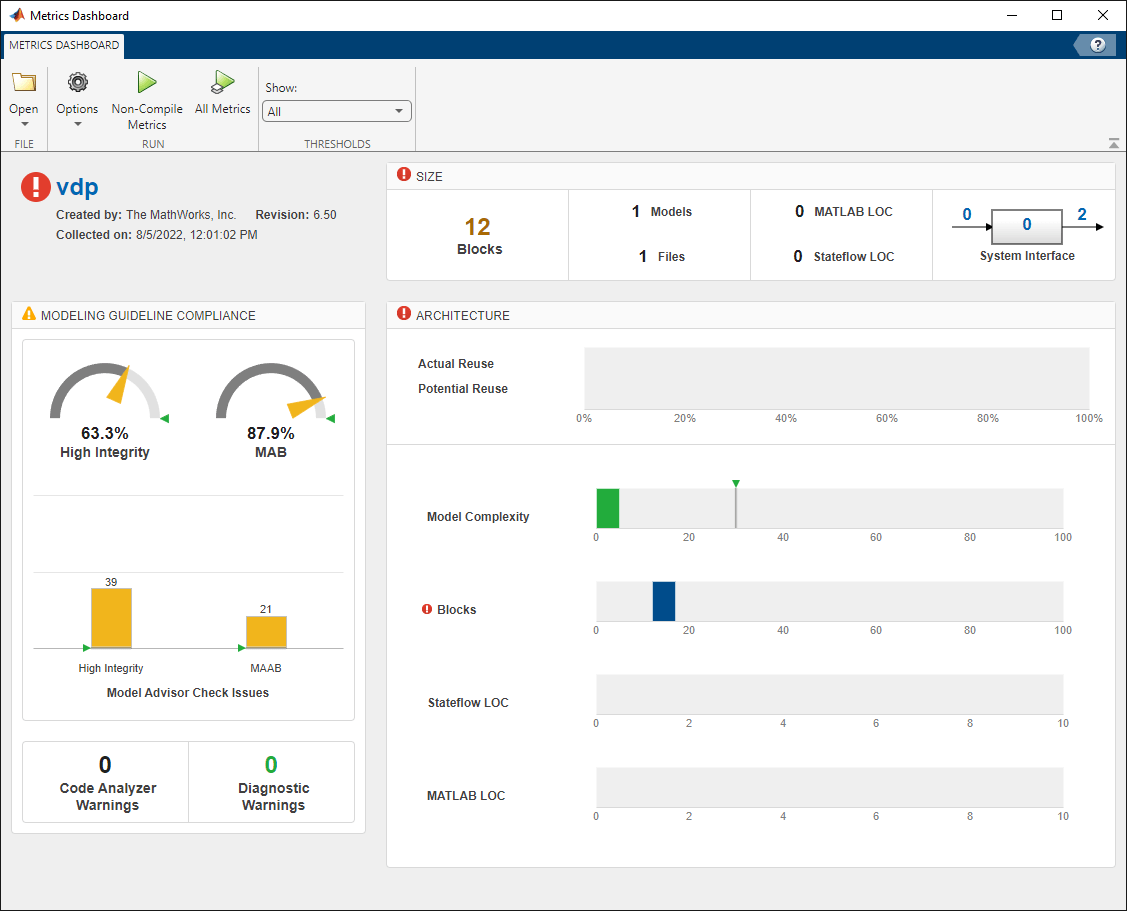The width and height of the screenshot is (1127, 911).
Task: Click the blue Blocks distribution bar
Action: [x=664, y=601]
